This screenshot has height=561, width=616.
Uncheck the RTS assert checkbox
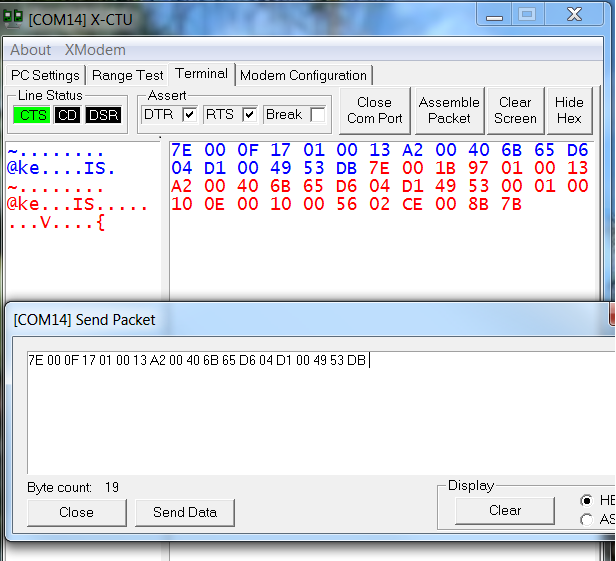pyautogui.click(x=249, y=115)
